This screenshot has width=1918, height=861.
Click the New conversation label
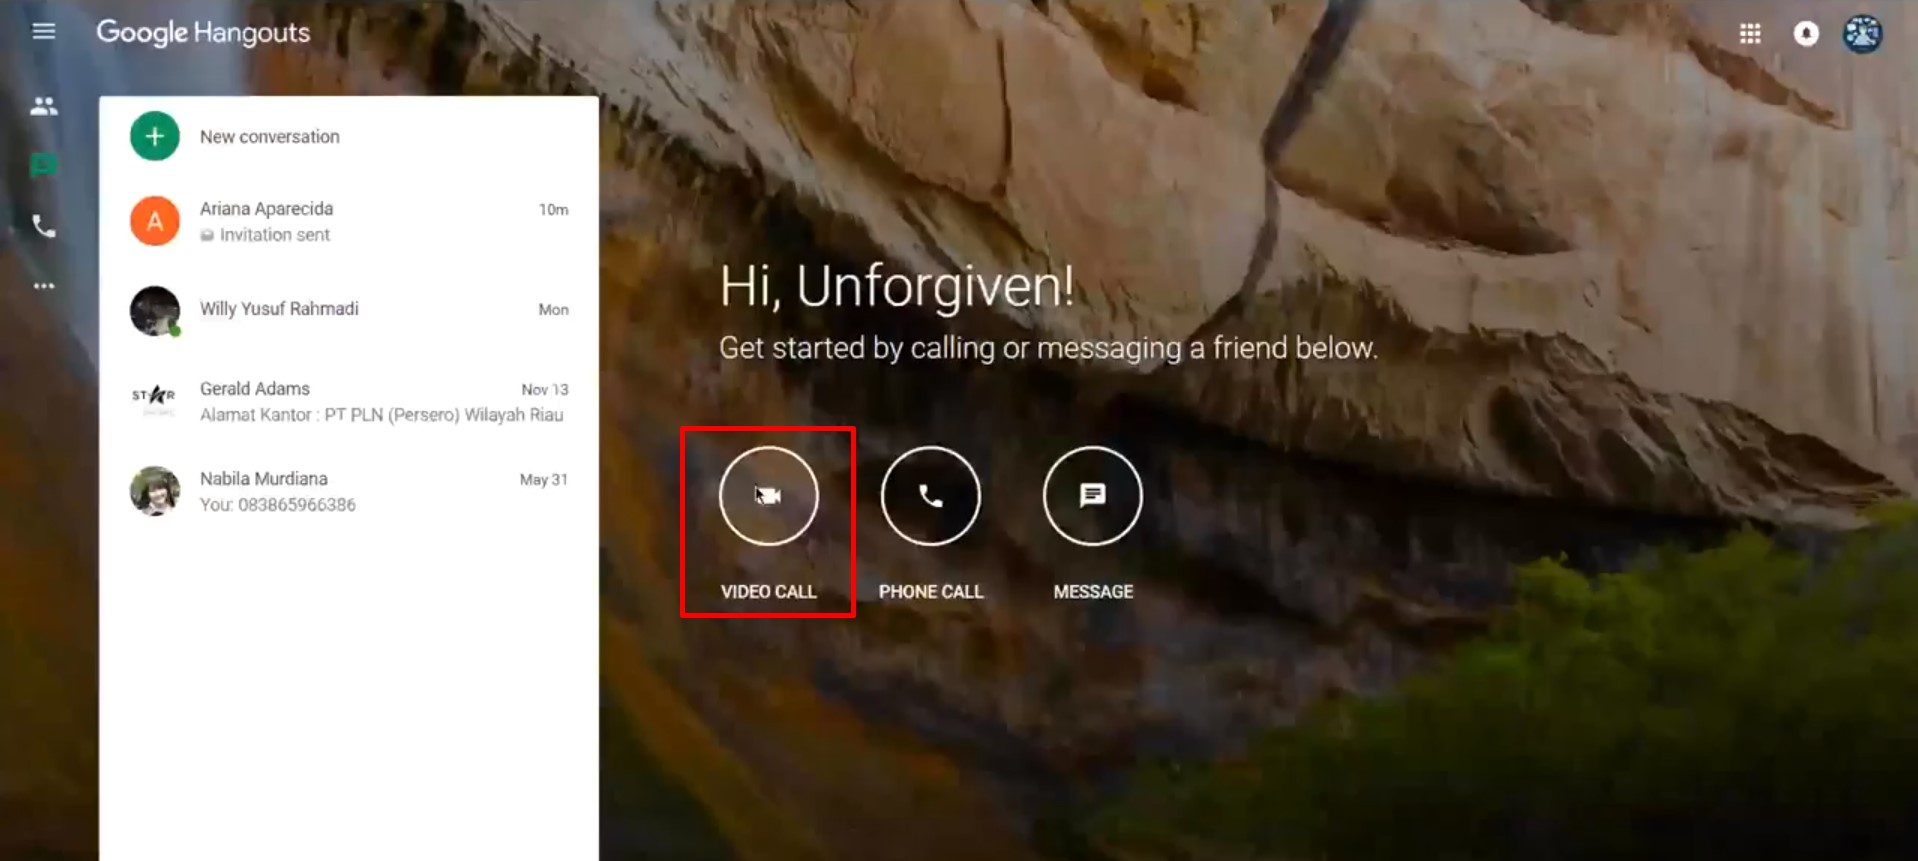point(270,137)
